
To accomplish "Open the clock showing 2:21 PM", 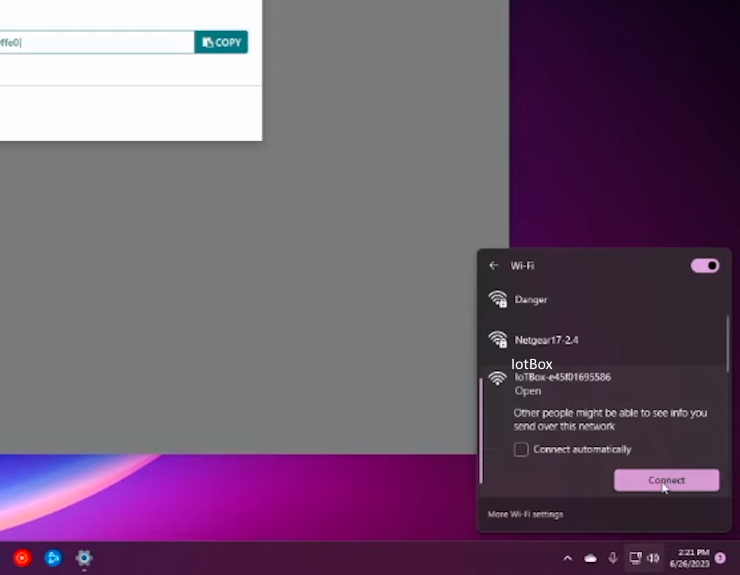I will (x=690, y=558).
